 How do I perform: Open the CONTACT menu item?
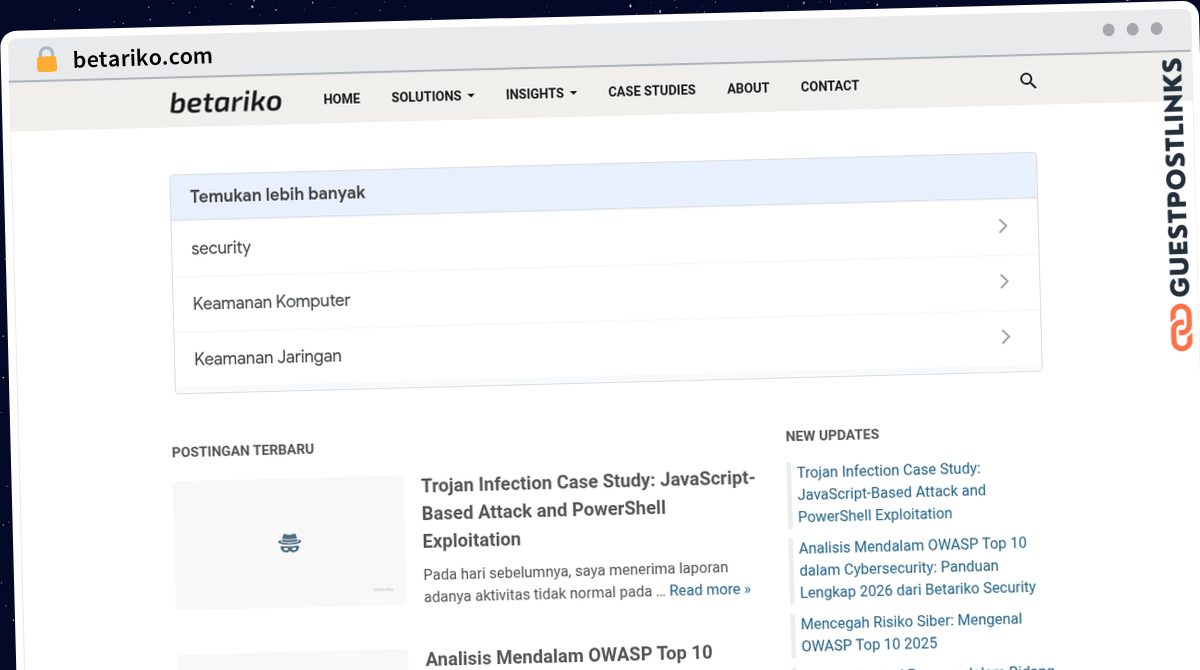click(830, 86)
